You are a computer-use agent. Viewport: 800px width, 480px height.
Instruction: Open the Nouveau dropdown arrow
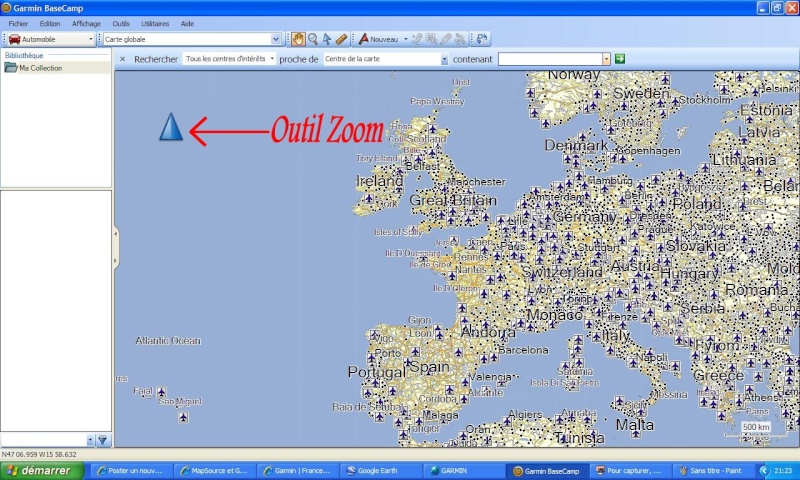406,39
